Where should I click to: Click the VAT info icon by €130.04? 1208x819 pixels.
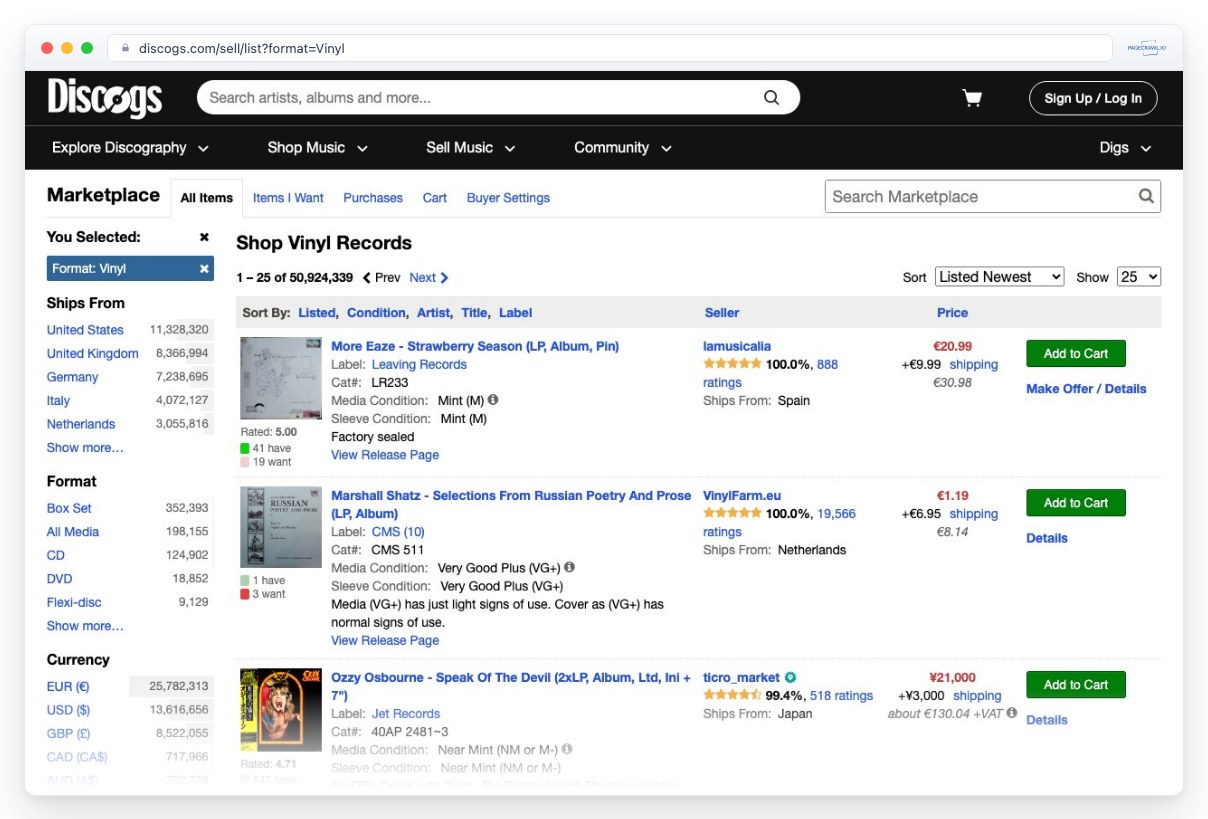[1012, 713]
